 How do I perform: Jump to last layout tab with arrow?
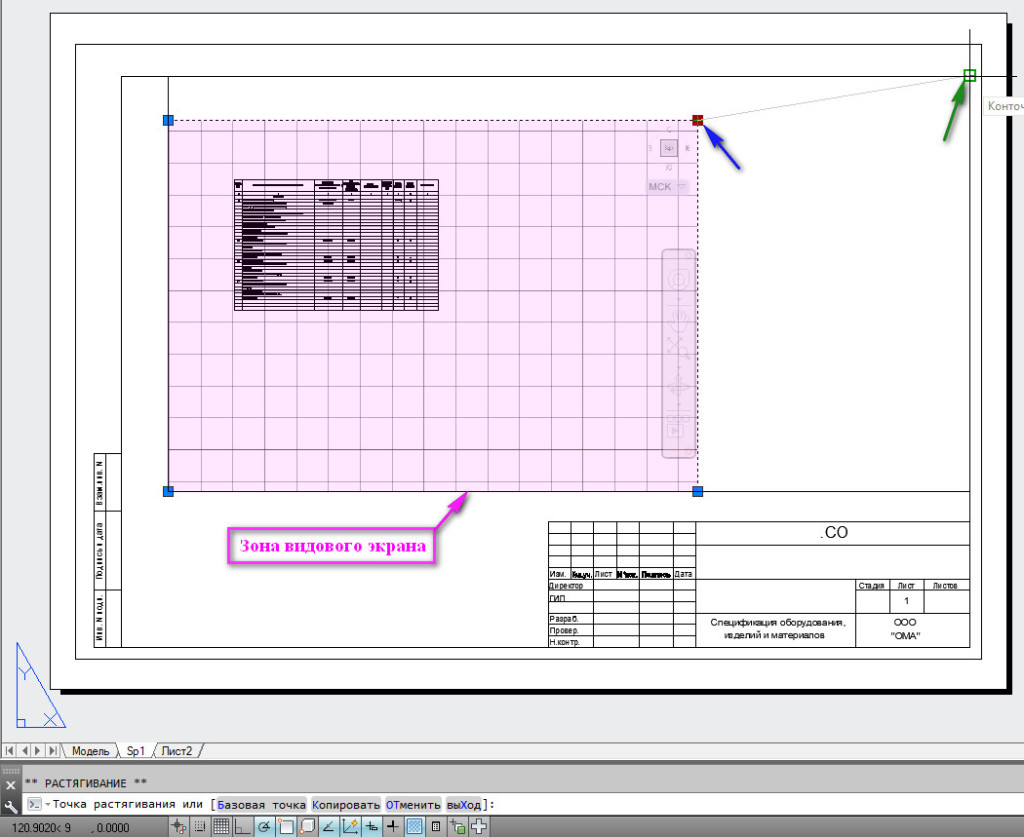point(52,750)
